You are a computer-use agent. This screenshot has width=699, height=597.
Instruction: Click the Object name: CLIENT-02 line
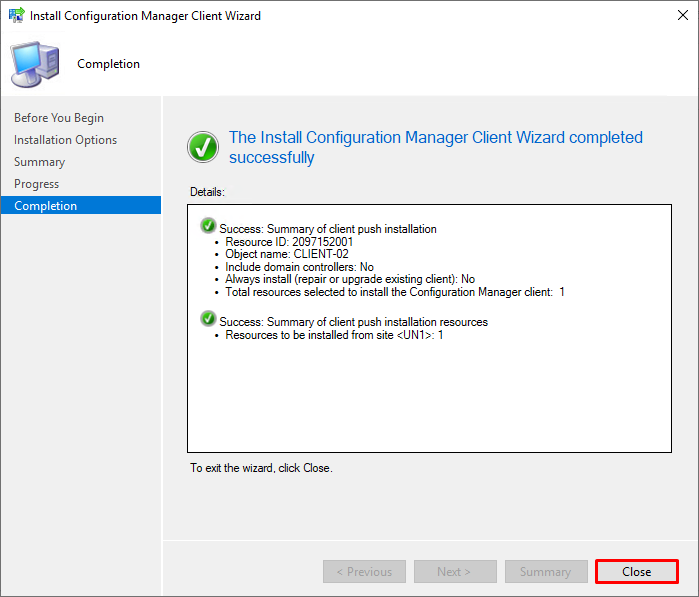point(287,254)
